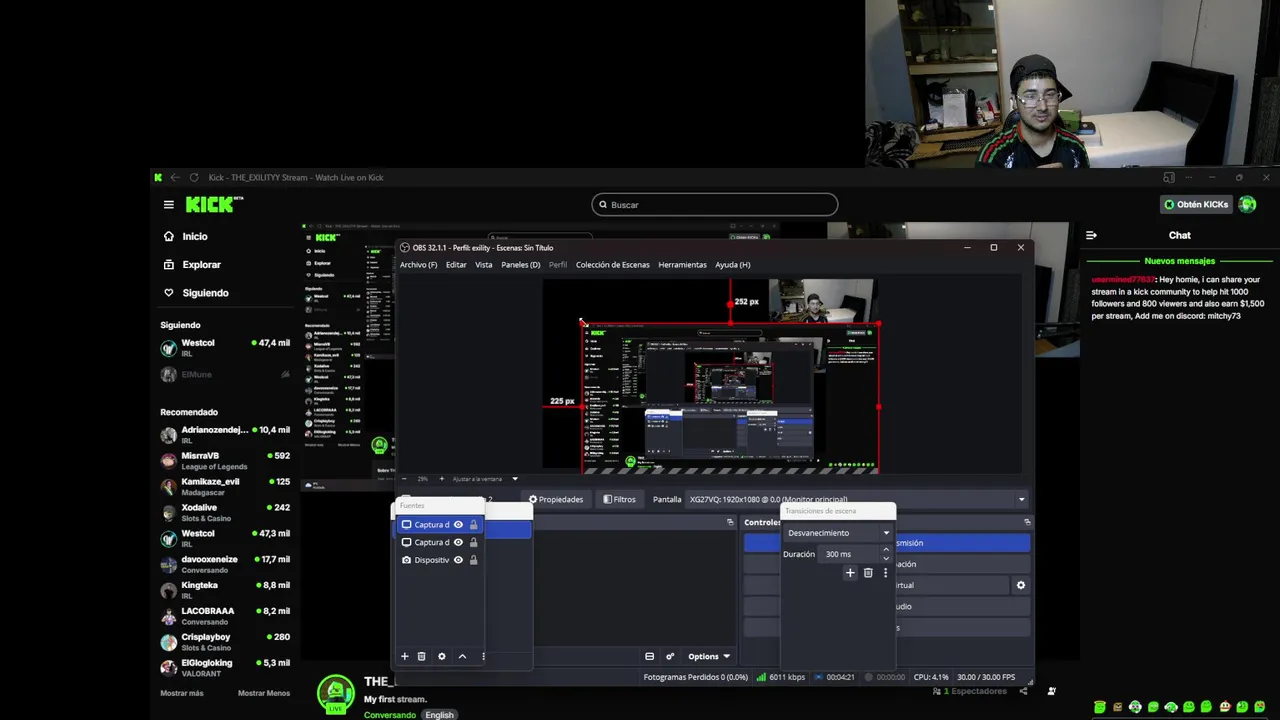Viewport: 1280px width, 720px height.
Task: Open the Ayuda (H) menu
Action: click(732, 264)
